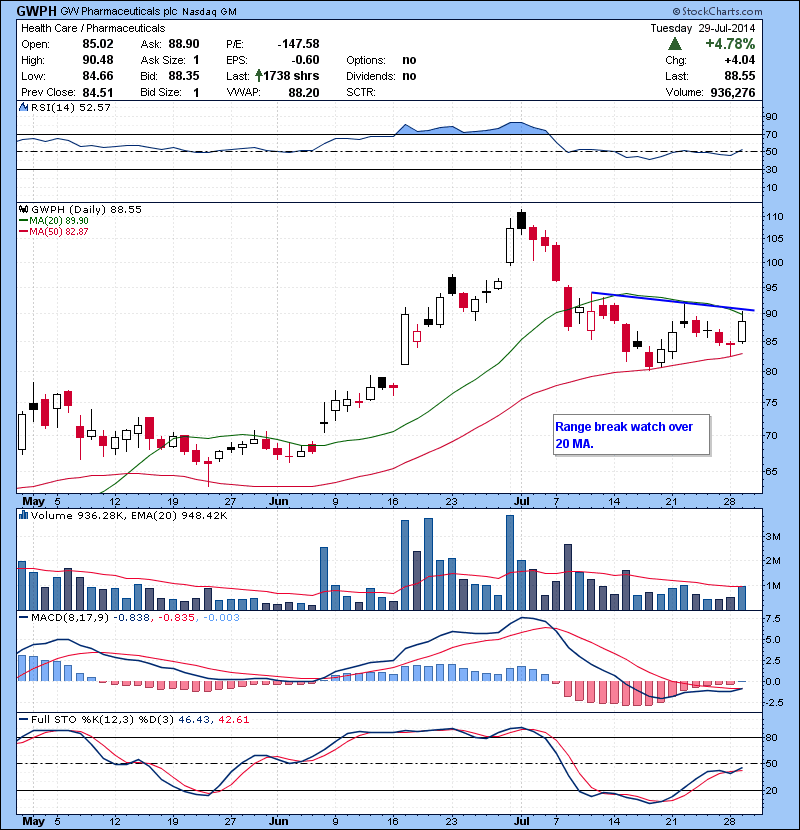This screenshot has height=830, width=800.
Task: Click the StockCharts.com copyright text
Action: pyautogui.click(x=717, y=11)
